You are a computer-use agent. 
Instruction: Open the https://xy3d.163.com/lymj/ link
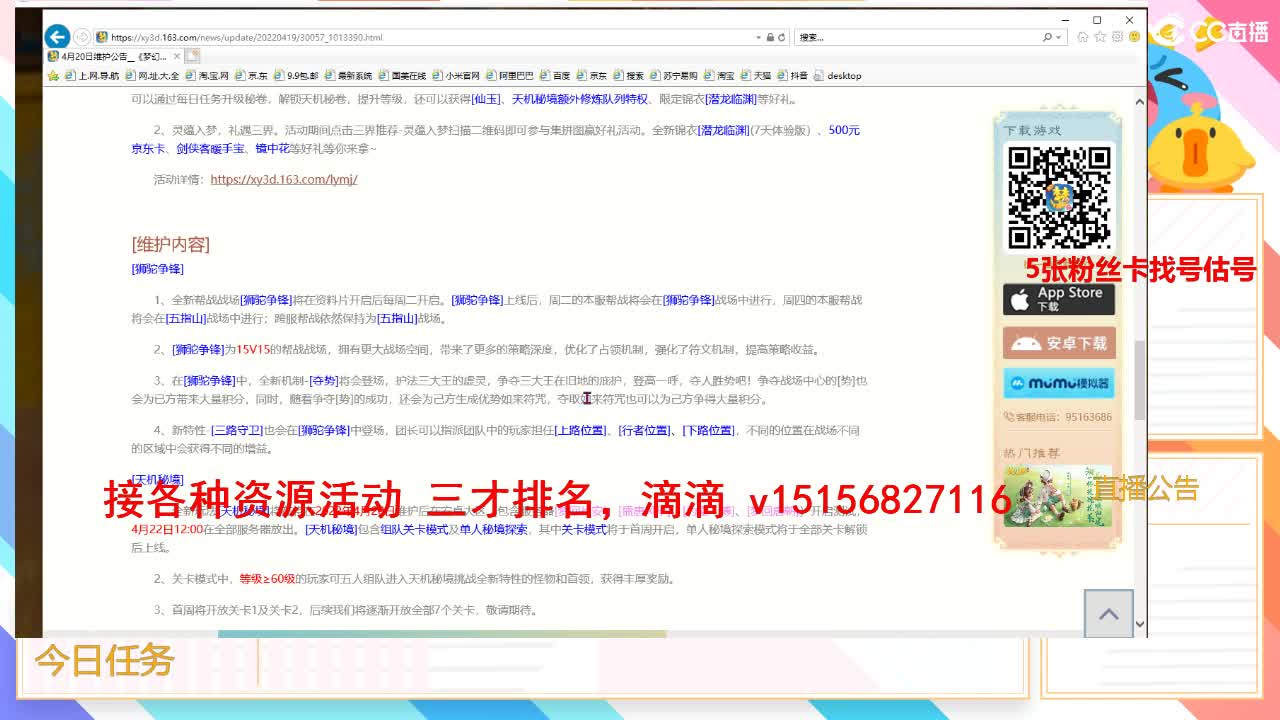tap(284, 180)
